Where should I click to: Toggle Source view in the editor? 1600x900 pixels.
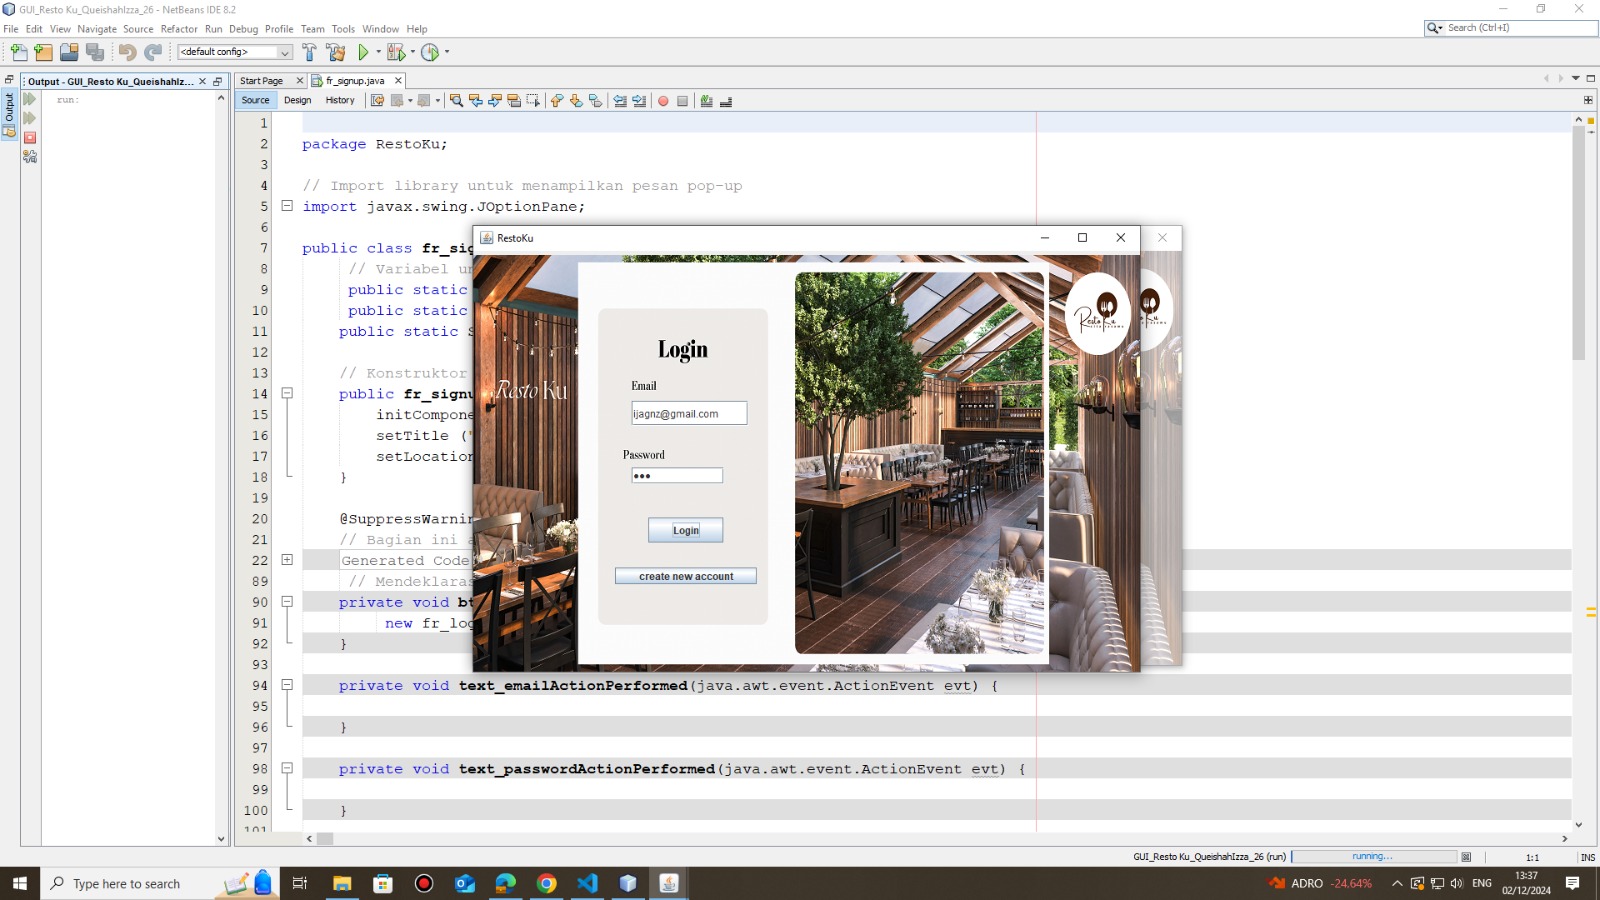(255, 100)
